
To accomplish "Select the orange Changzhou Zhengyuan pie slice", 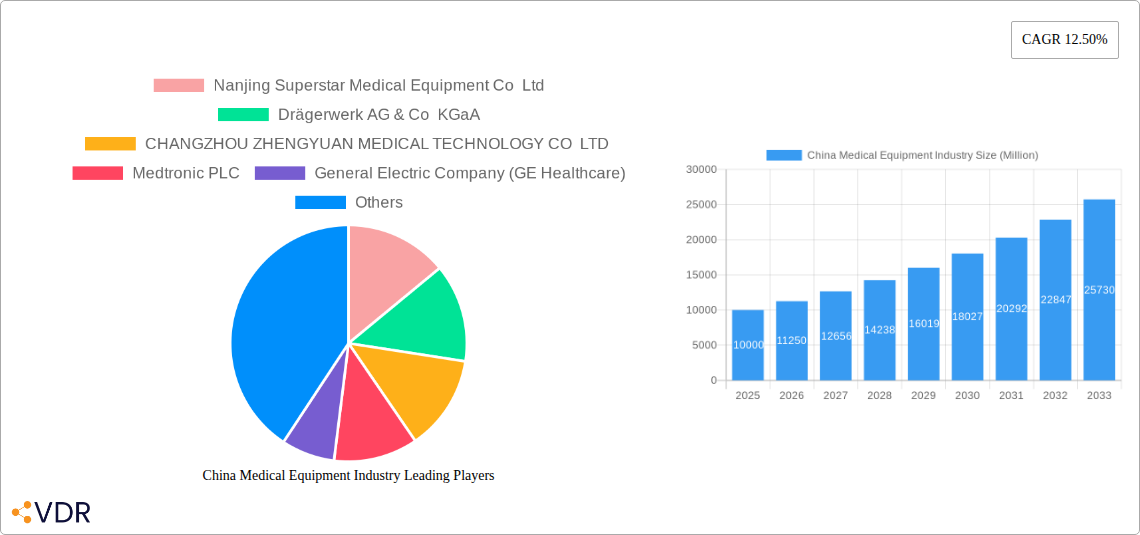I will 414,385.
